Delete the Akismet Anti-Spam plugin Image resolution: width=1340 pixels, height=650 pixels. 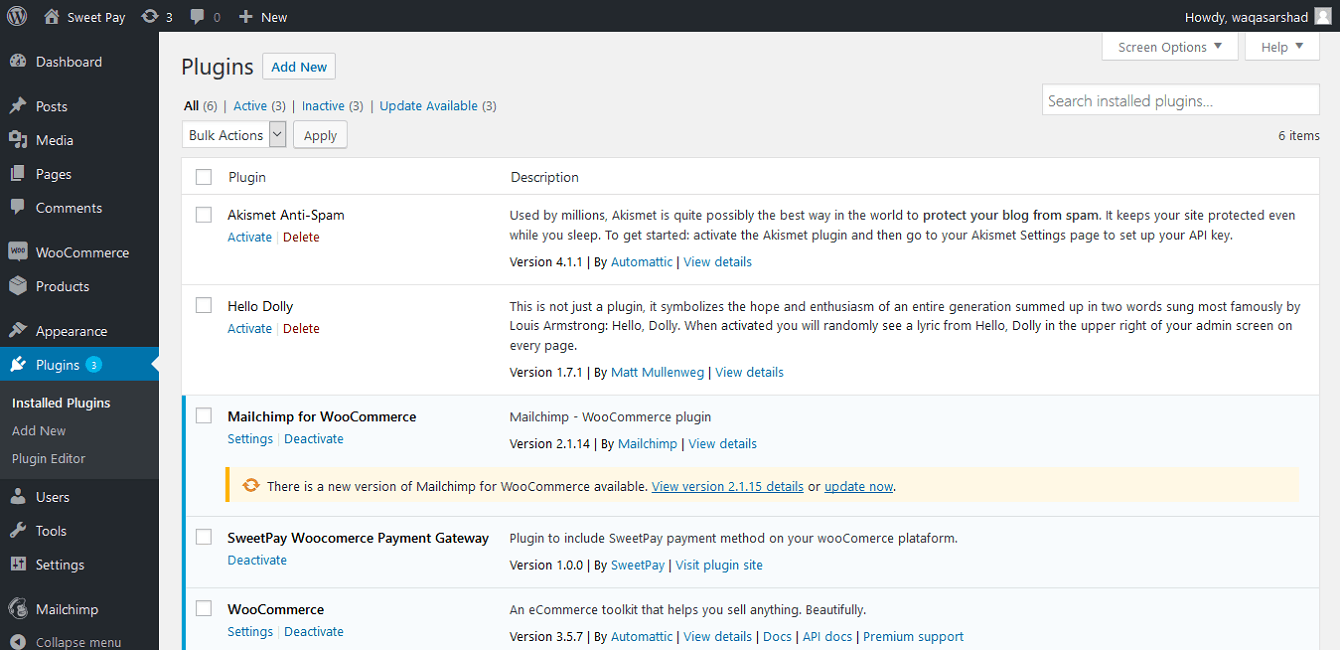pos(301,237)
